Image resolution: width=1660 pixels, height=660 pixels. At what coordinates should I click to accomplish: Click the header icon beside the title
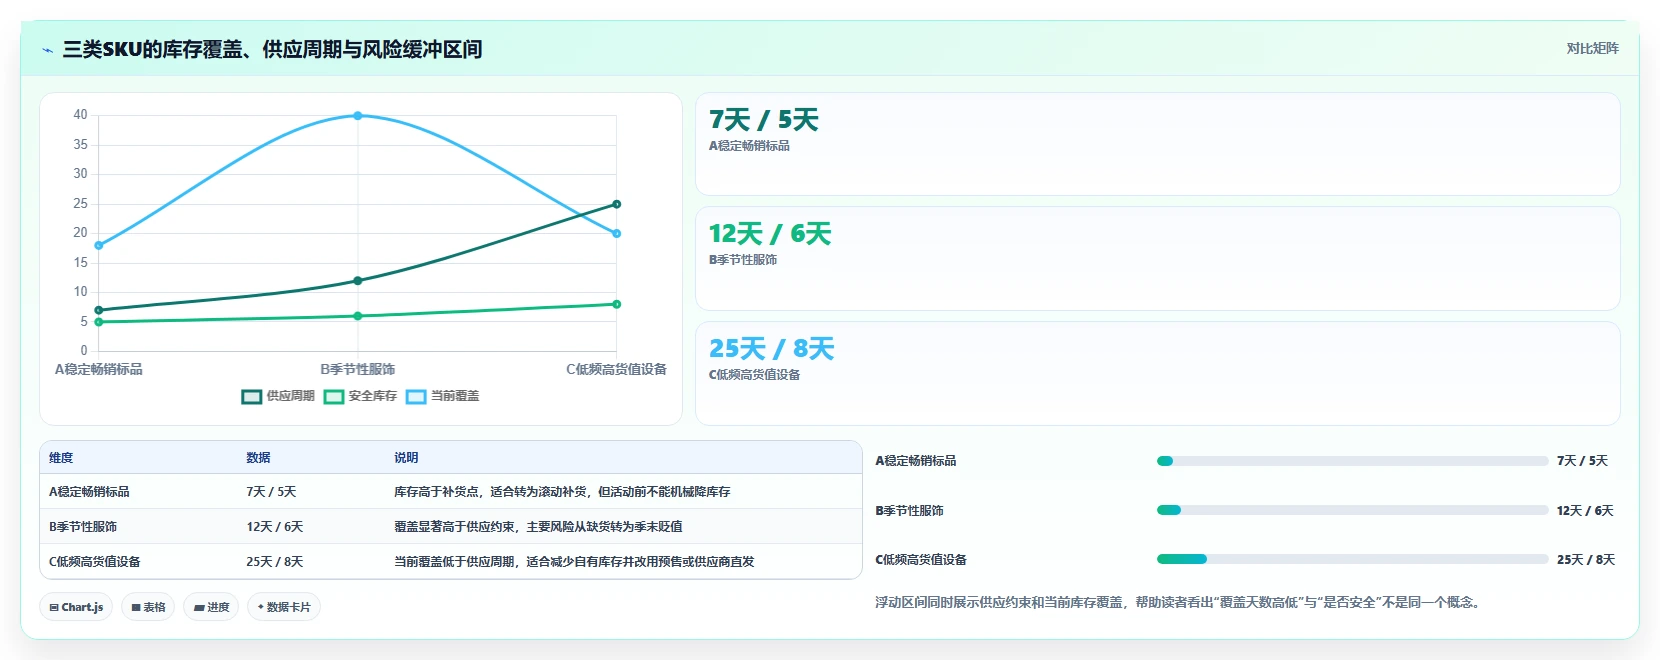click(47, 50)
